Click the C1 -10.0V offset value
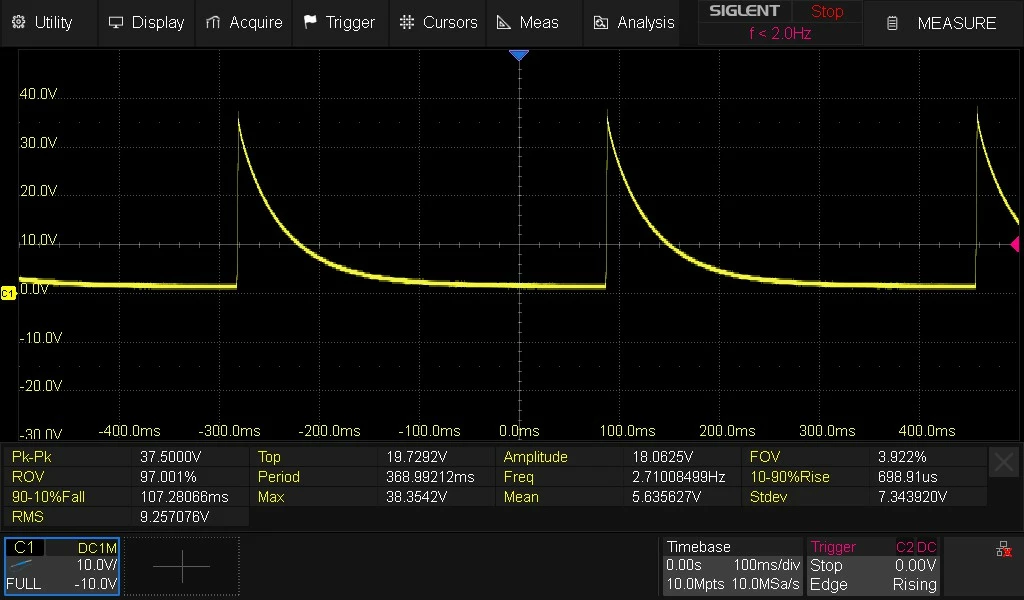This screenshot has height=600, width=1024. pos(95,584)
